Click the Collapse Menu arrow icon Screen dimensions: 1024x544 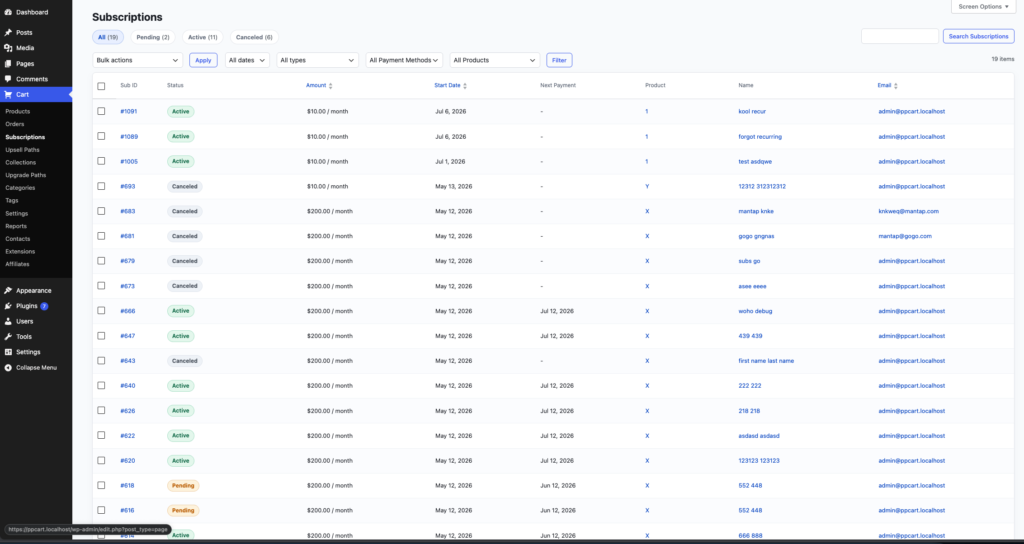[x=8, y=368]
